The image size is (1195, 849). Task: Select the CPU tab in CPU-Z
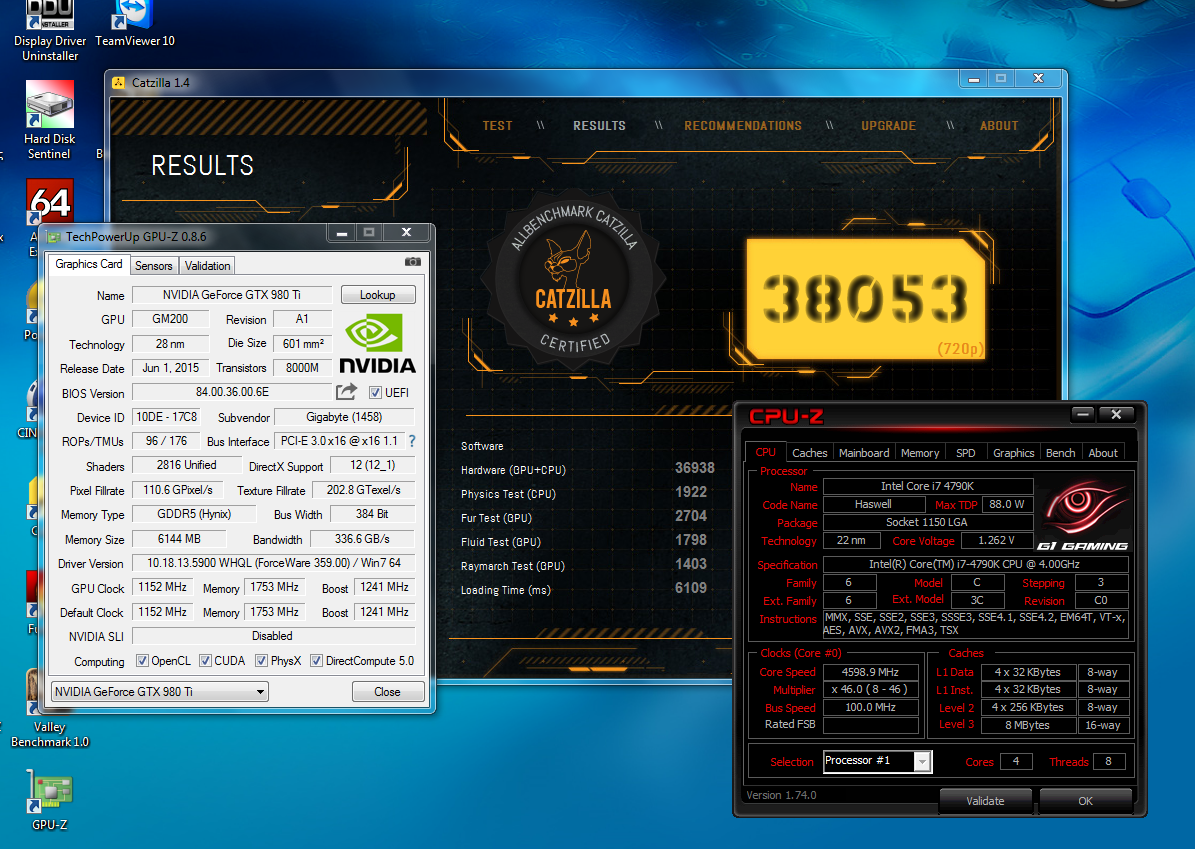[765, 452]
